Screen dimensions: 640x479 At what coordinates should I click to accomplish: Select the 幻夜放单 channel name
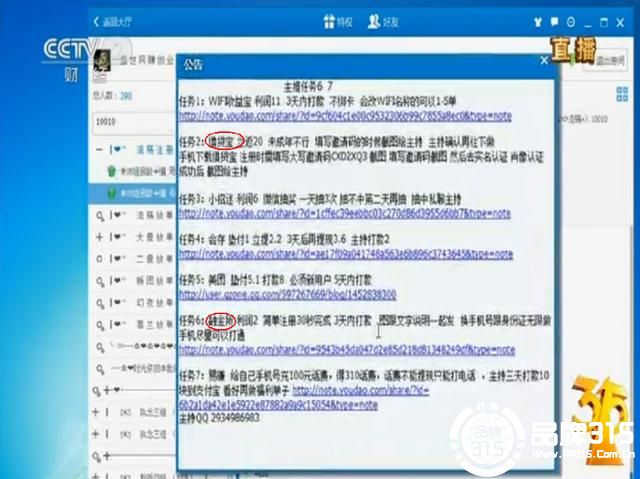coord(154,303)
